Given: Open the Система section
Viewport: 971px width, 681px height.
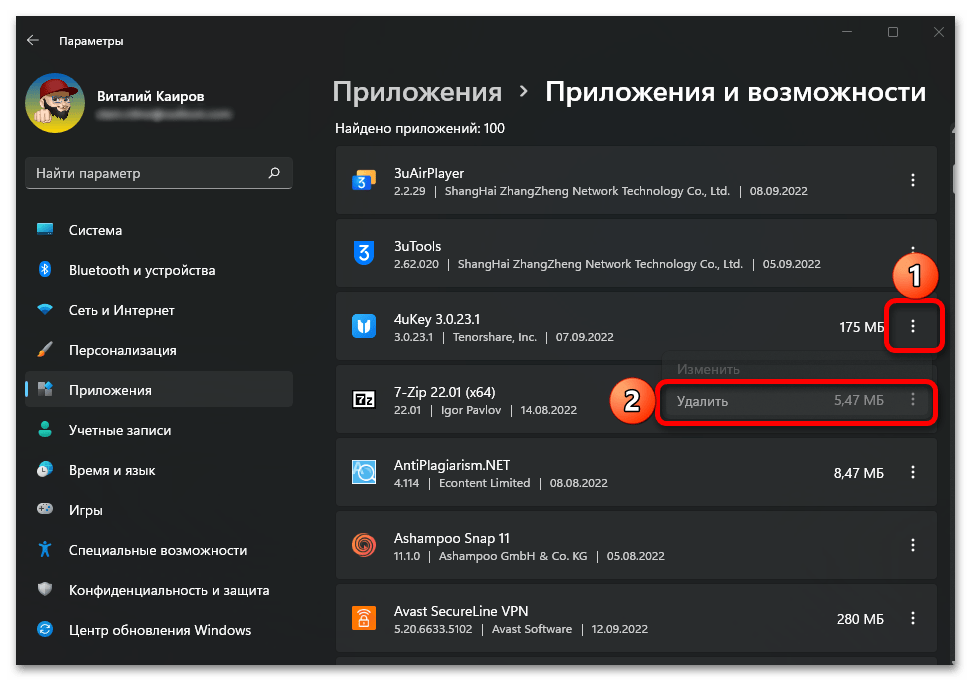Looking at the screenshot, I should pyautogui.click(x=159, y=230).
